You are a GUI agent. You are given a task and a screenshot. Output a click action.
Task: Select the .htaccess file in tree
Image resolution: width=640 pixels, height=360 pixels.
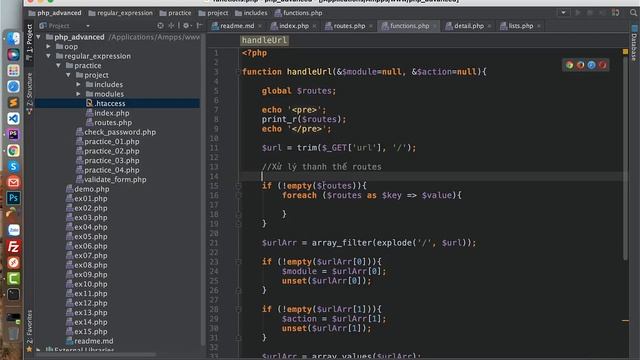(x=118, y=103)
